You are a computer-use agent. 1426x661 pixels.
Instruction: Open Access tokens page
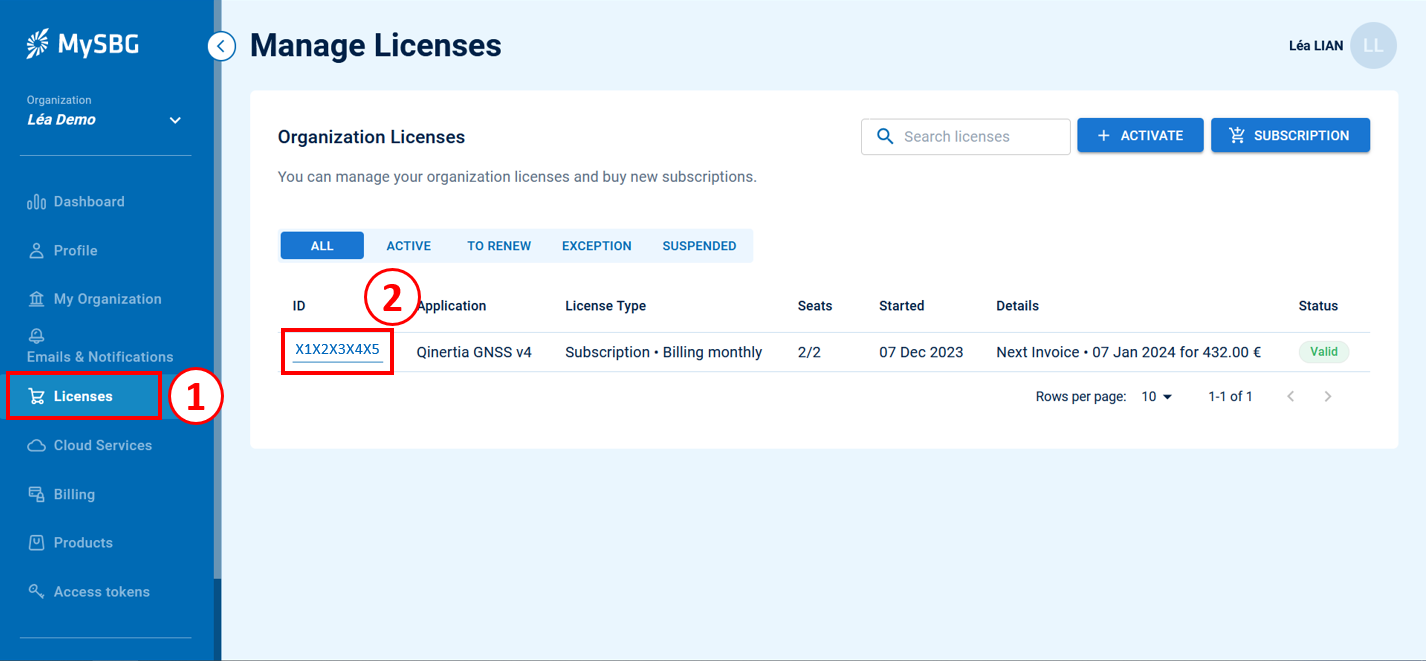coord(101,592)
